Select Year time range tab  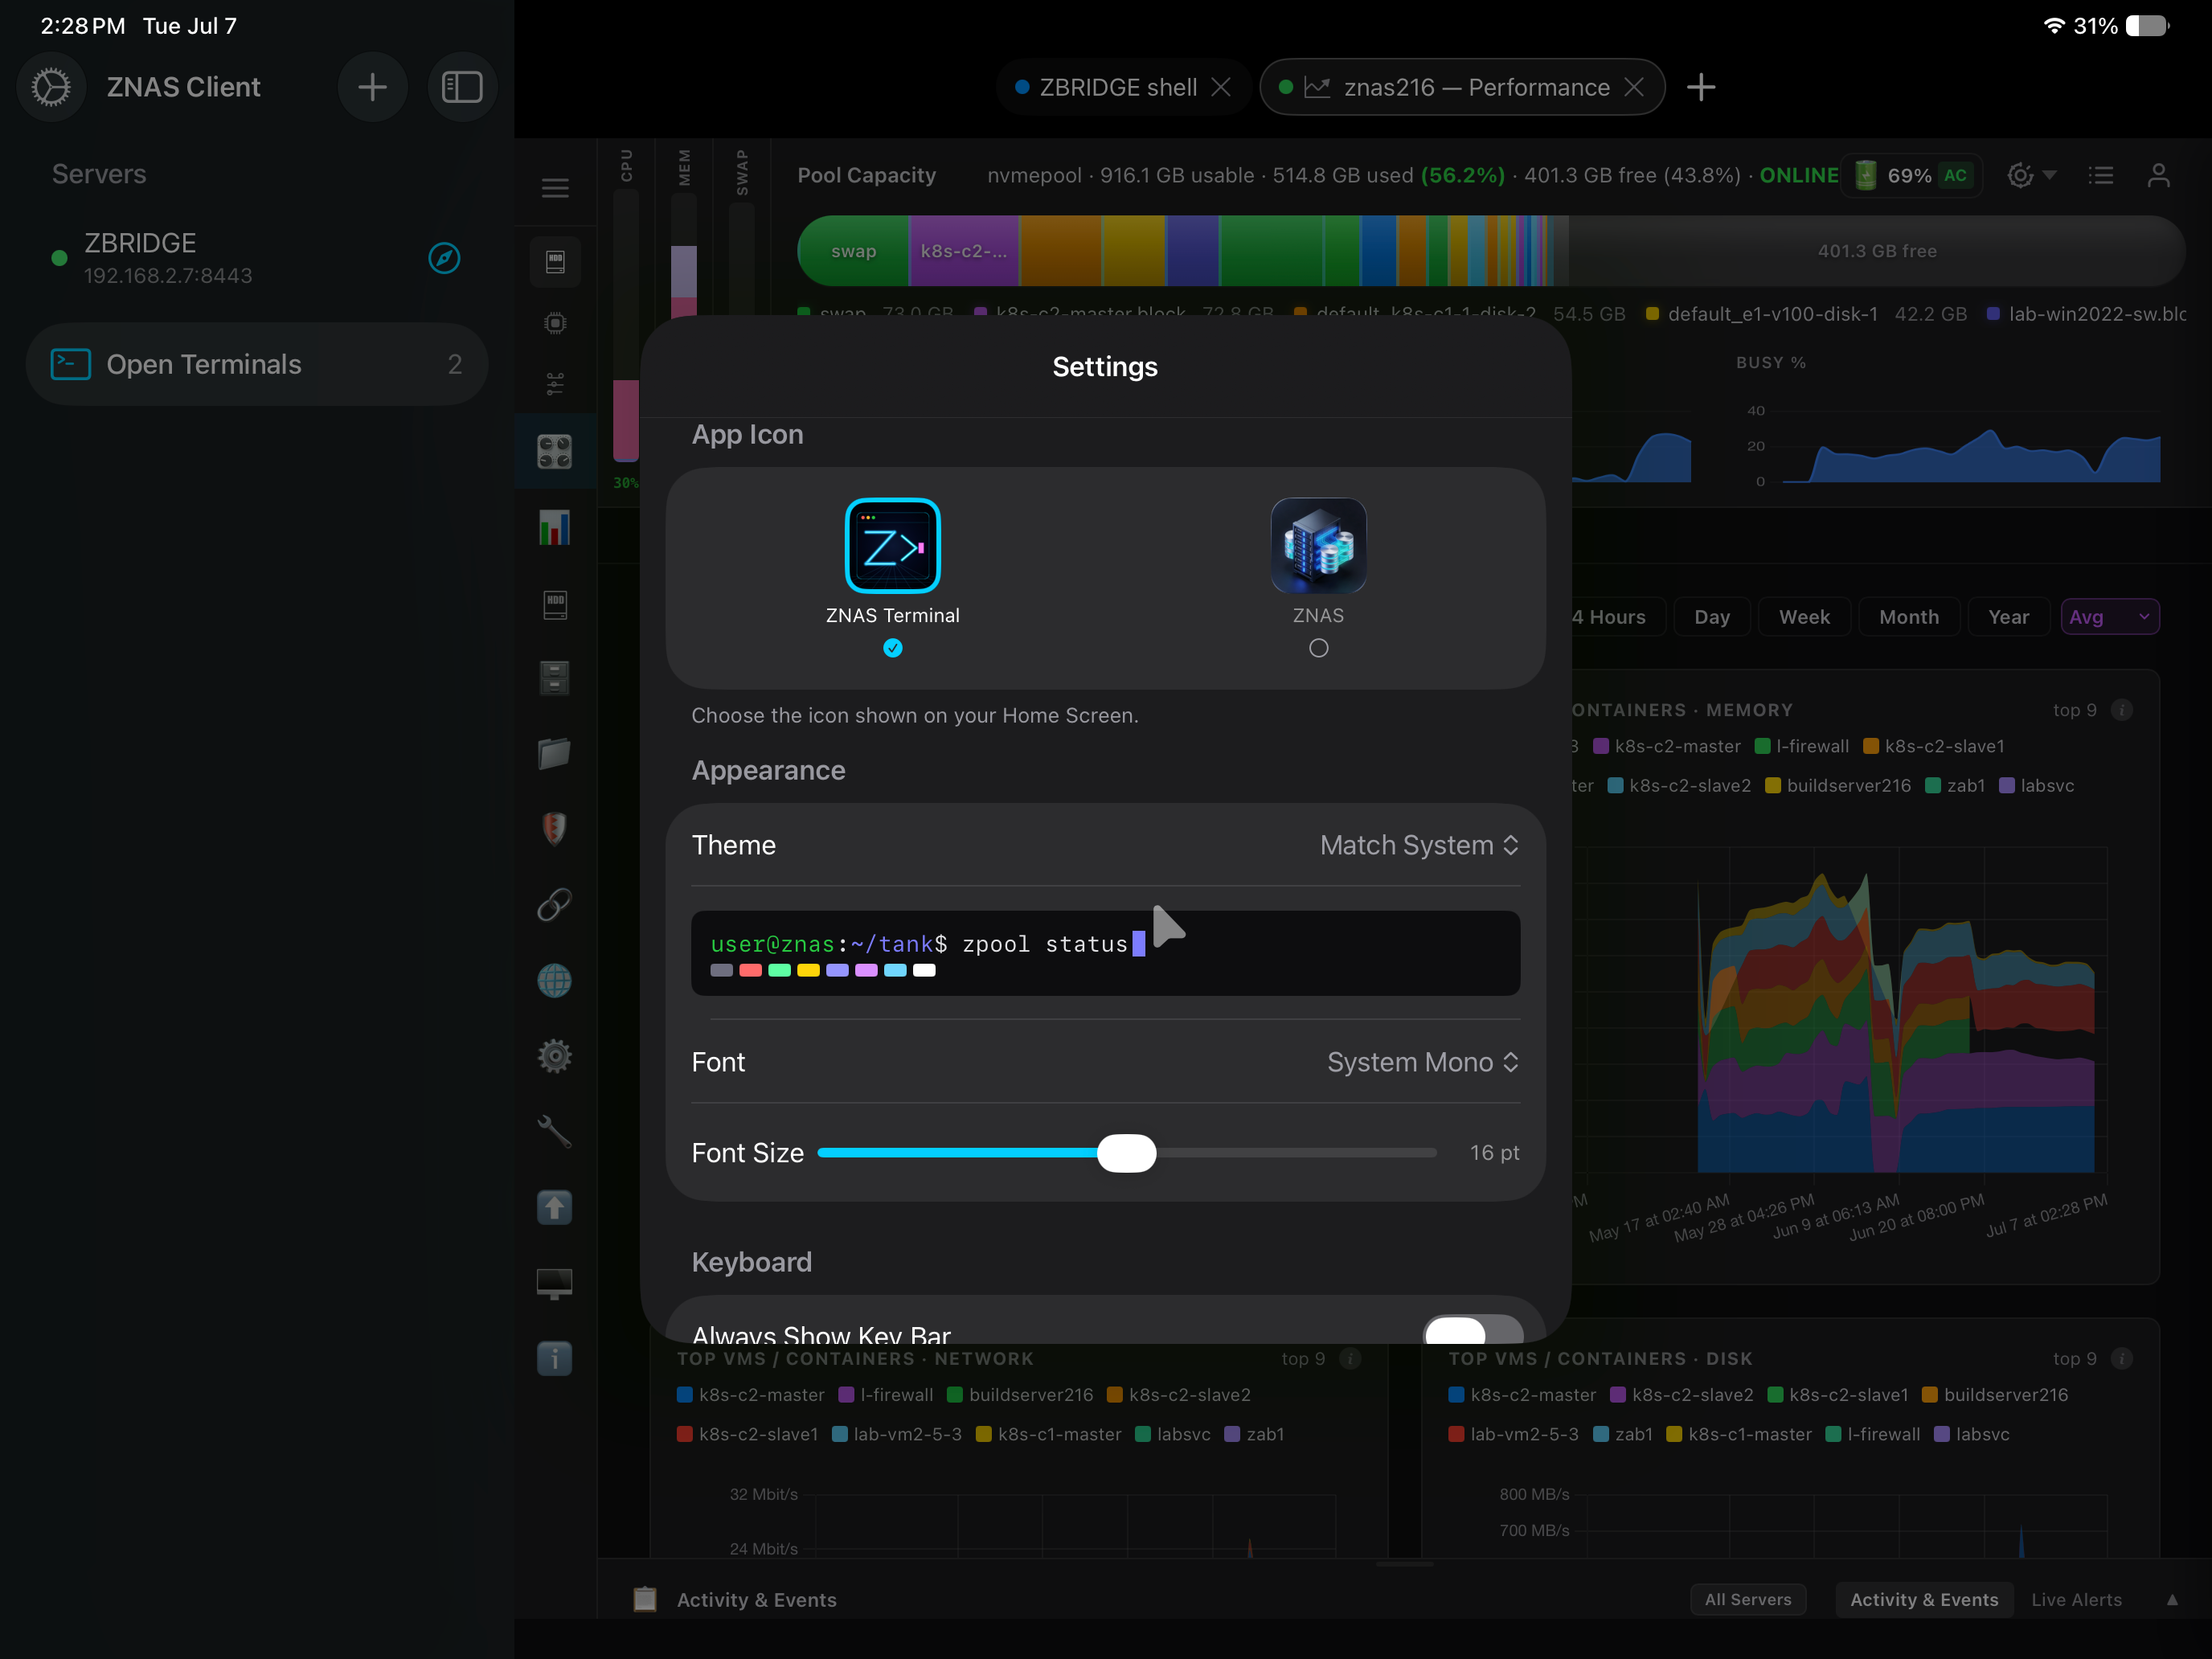pos(2009,617)
